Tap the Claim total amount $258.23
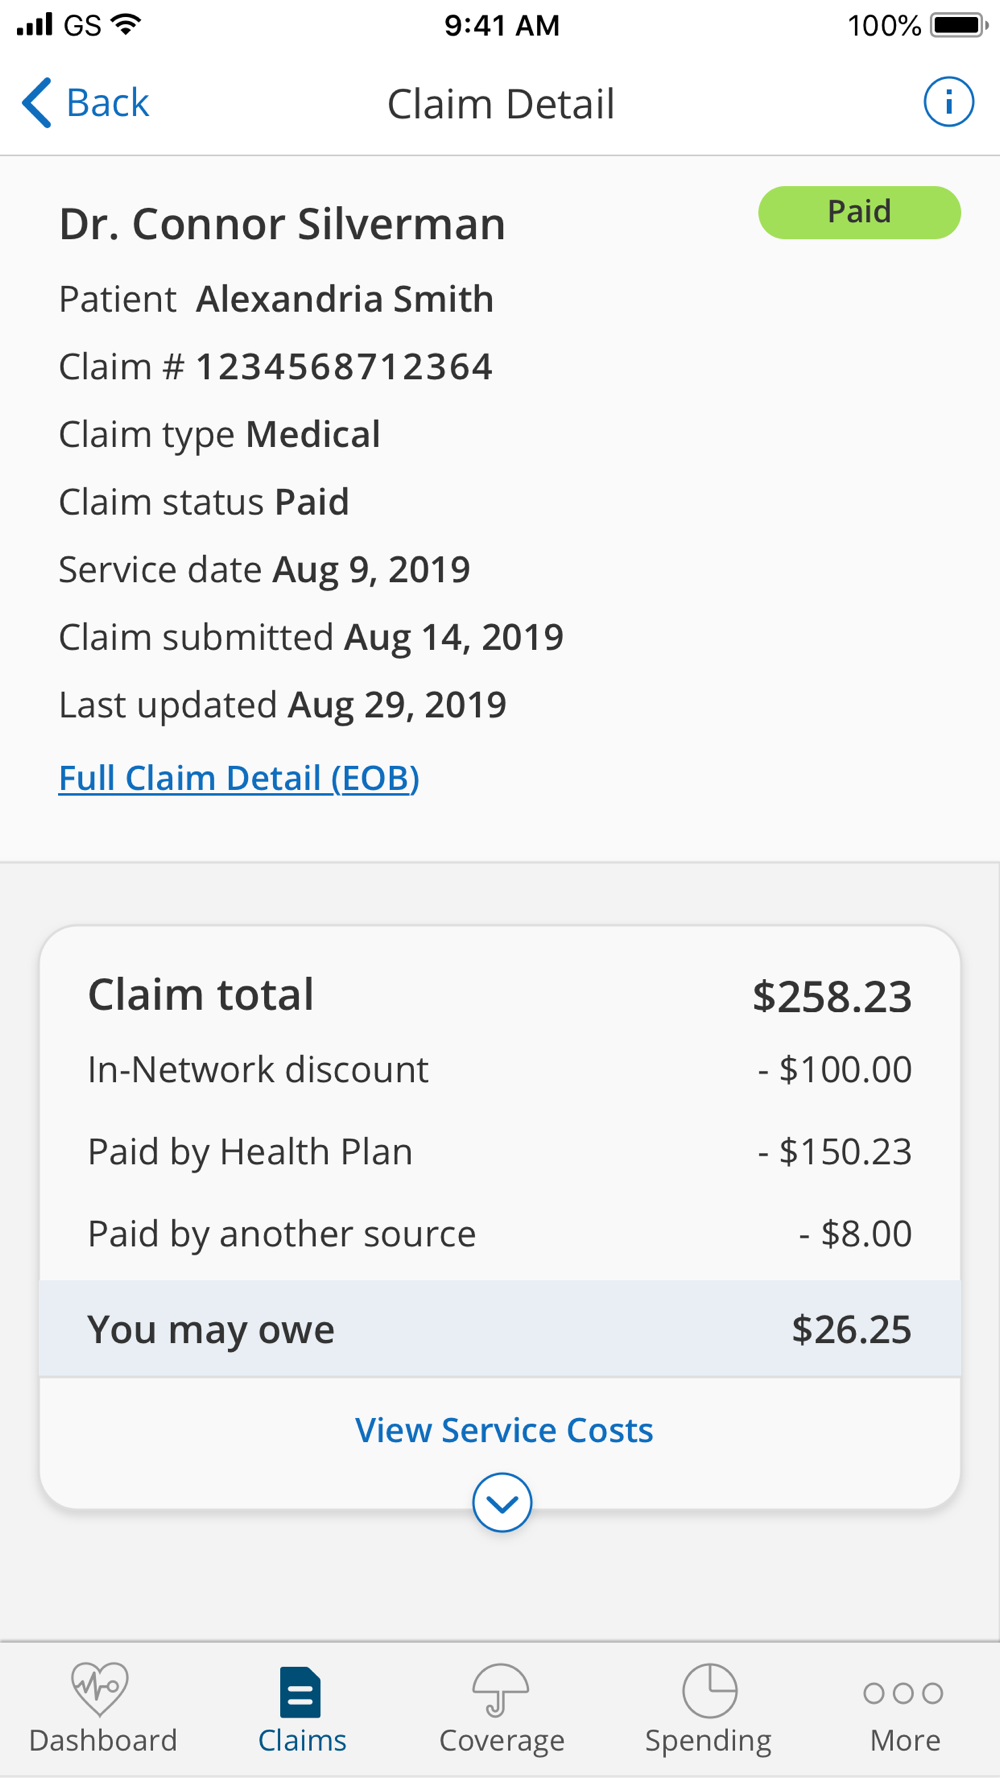Viewport: 1000px width, 1778px height. coord(832,996)
